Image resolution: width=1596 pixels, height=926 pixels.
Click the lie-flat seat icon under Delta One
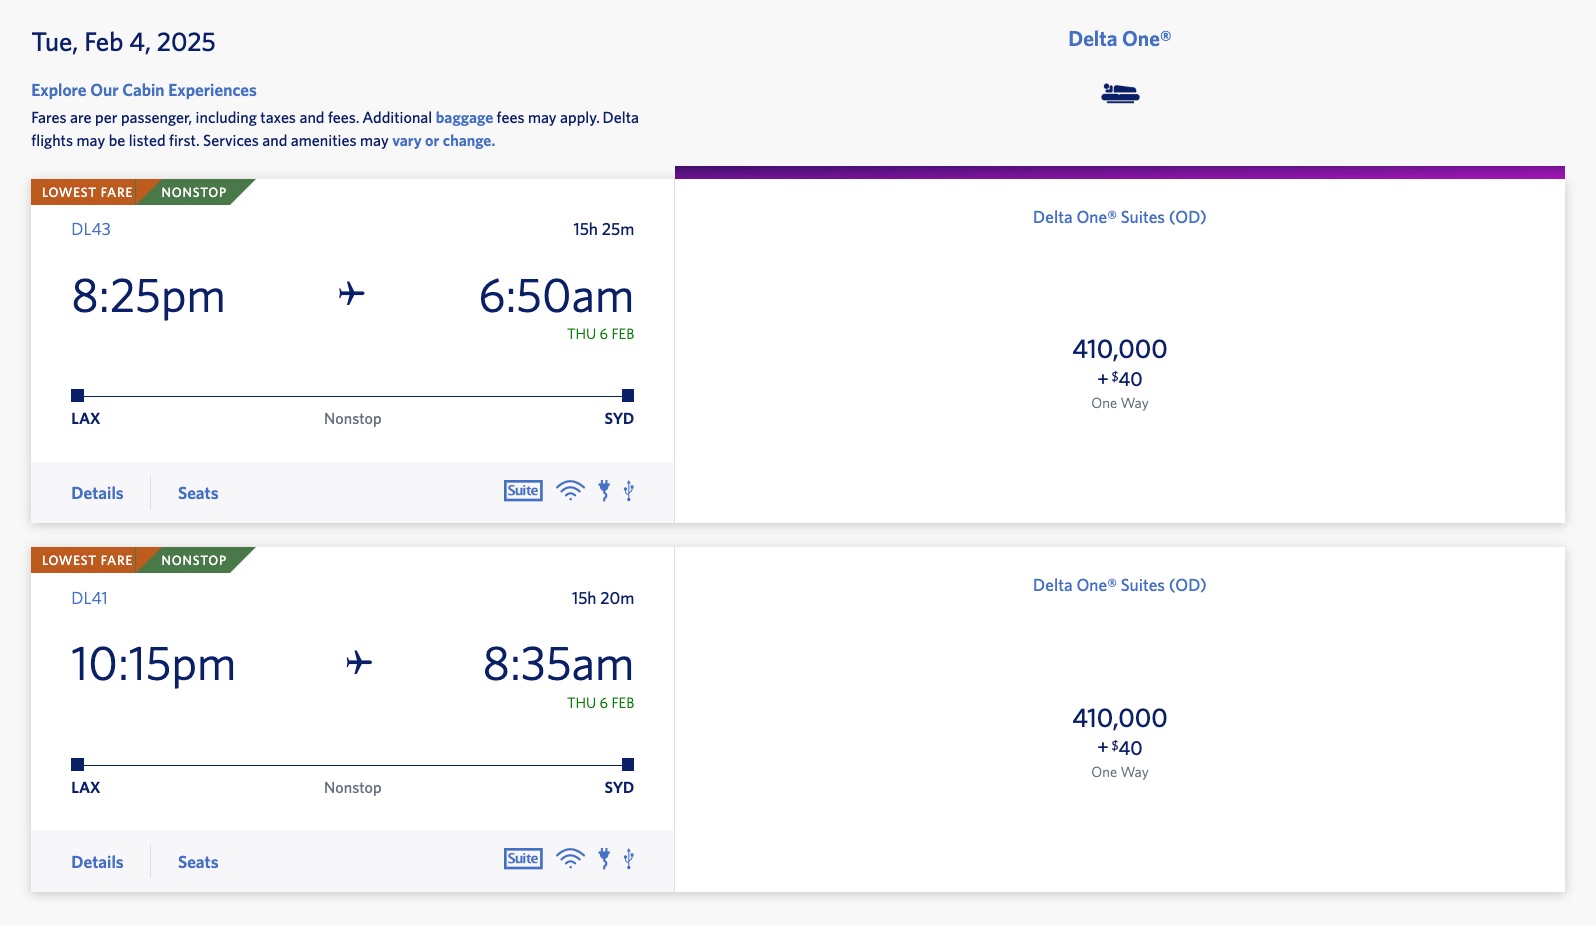pos(1119,91)
